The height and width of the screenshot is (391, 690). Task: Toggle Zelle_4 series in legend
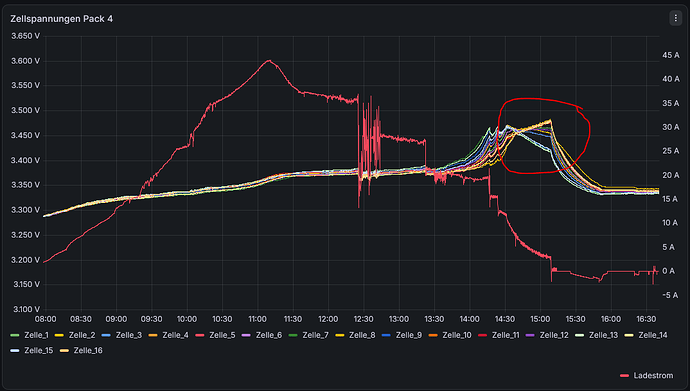point(168,335)
